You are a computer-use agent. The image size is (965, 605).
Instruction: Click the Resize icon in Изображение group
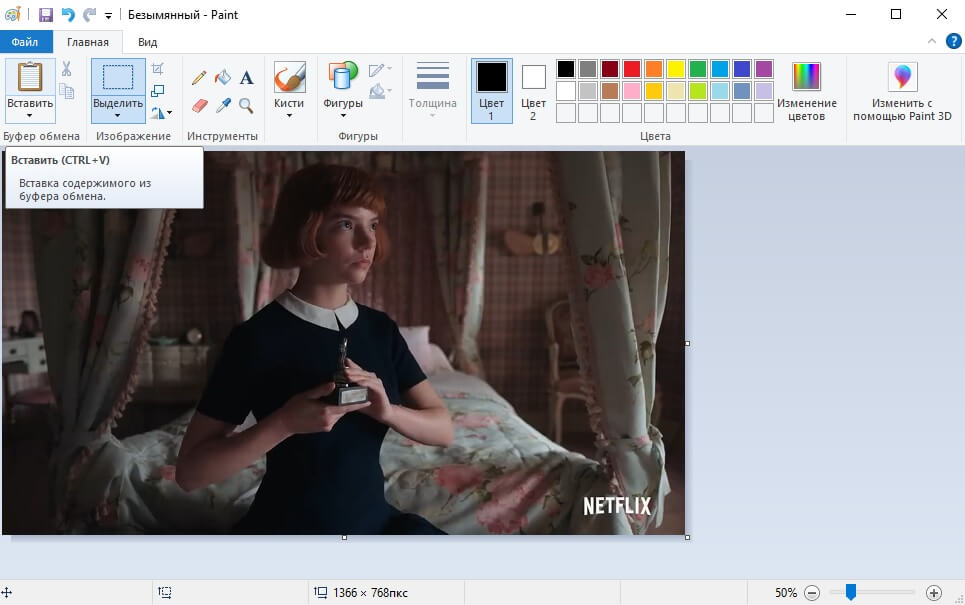[x=156, y=90]
